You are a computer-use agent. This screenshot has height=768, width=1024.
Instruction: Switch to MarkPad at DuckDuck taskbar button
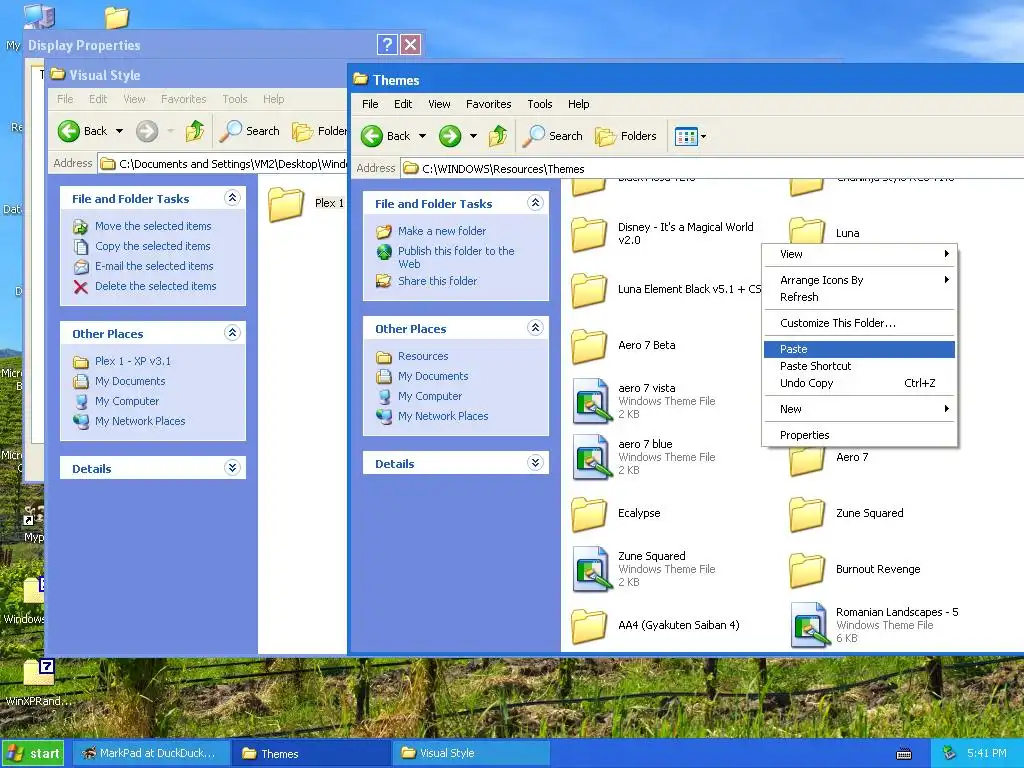tap(150, 754)
